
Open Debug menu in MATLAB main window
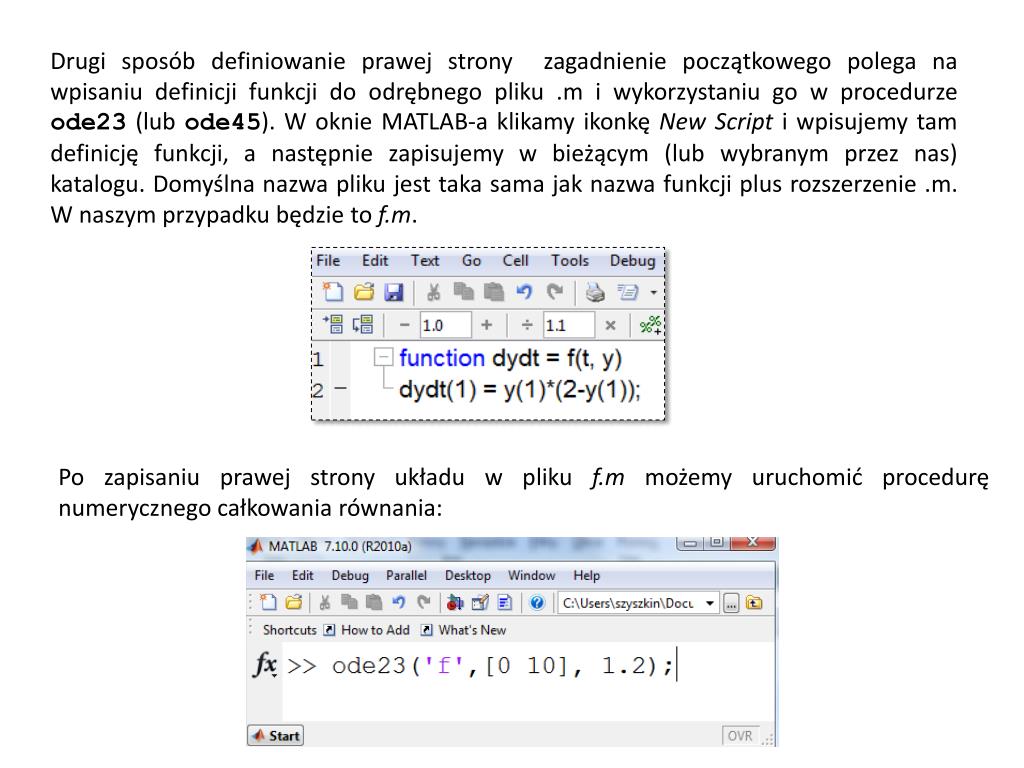pos(350,576)
